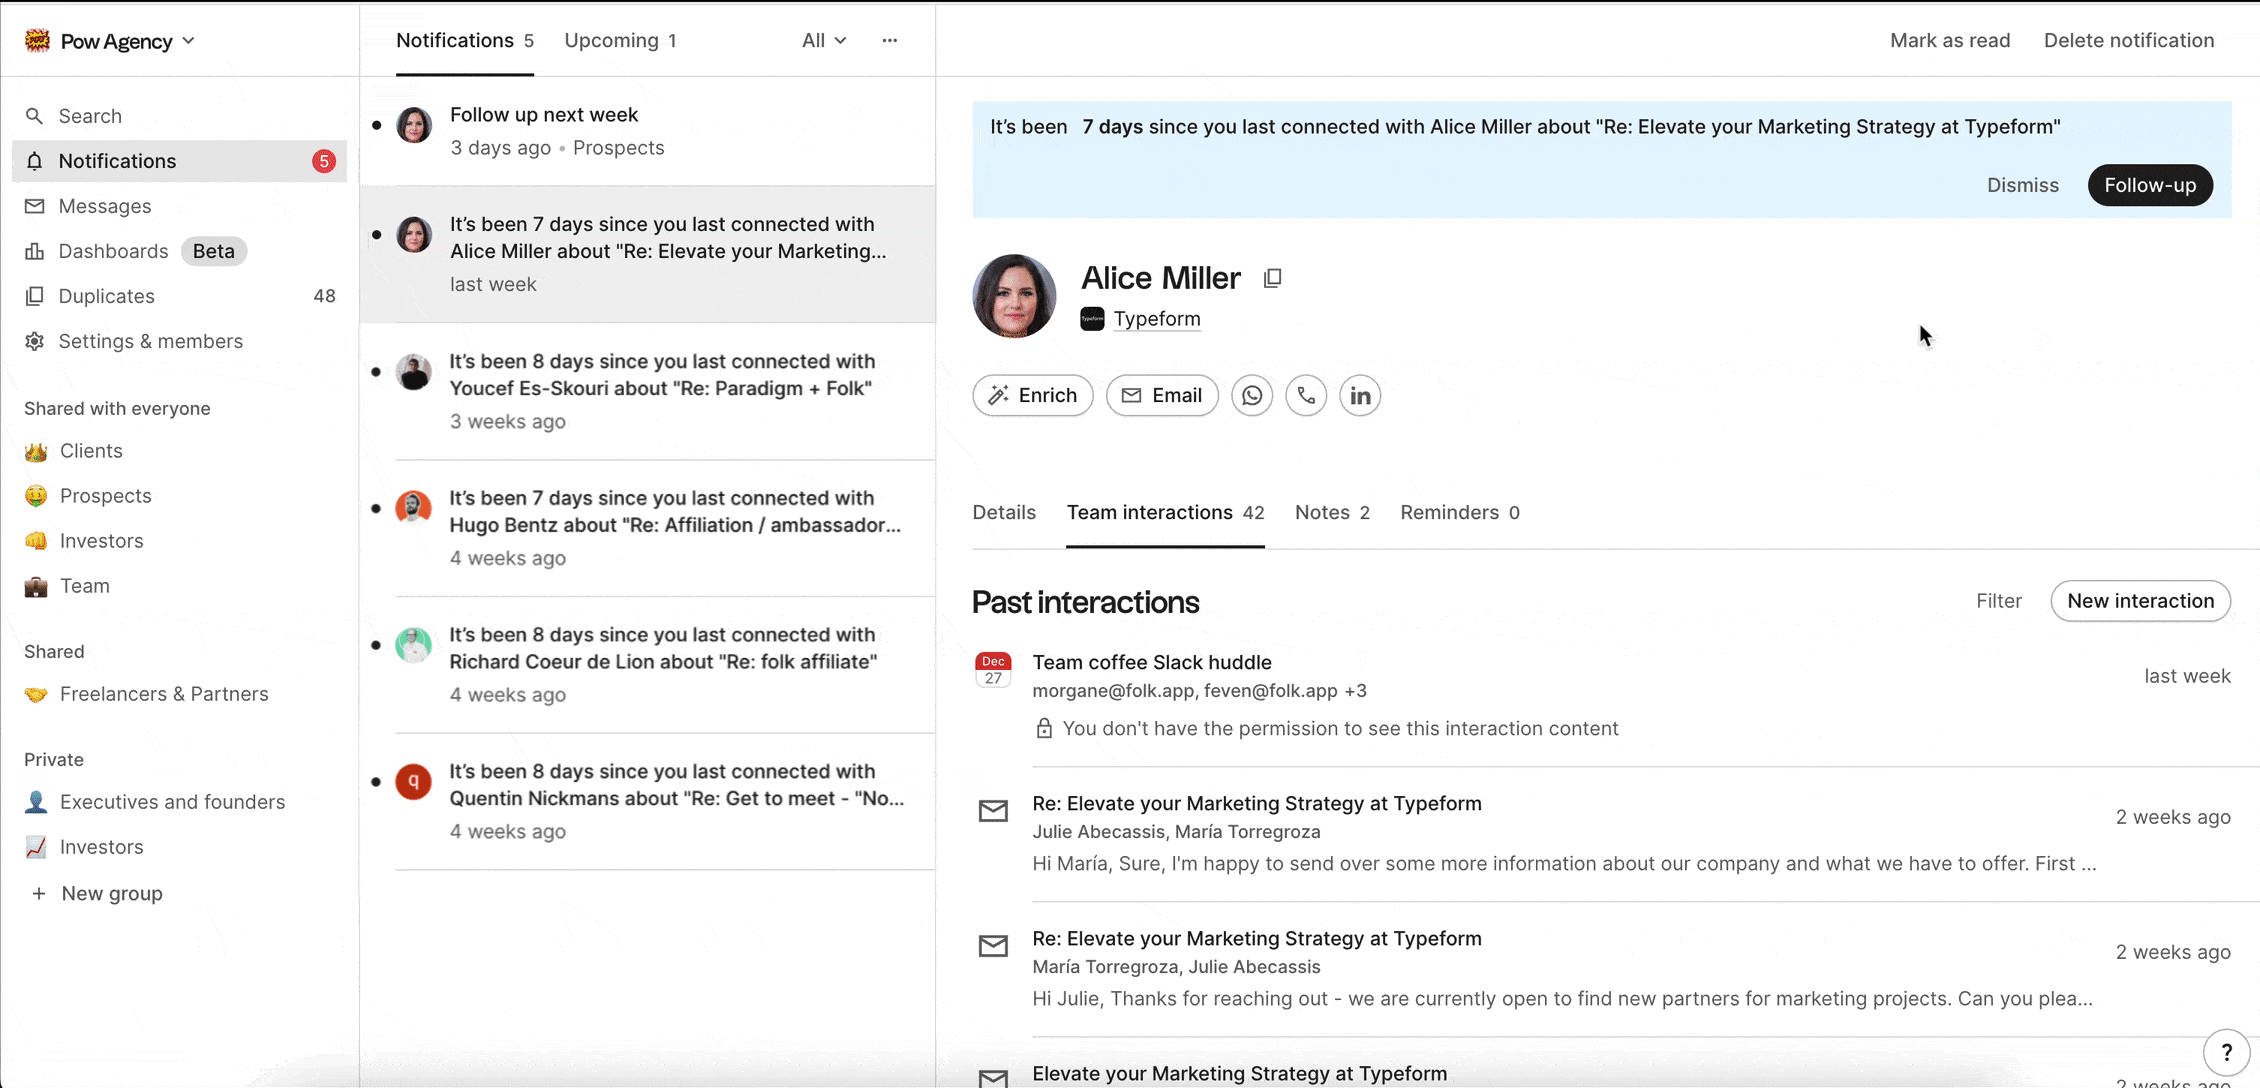Open the Typeform company link
The image size is (2260, 1088).
(x=1157, y=319)
